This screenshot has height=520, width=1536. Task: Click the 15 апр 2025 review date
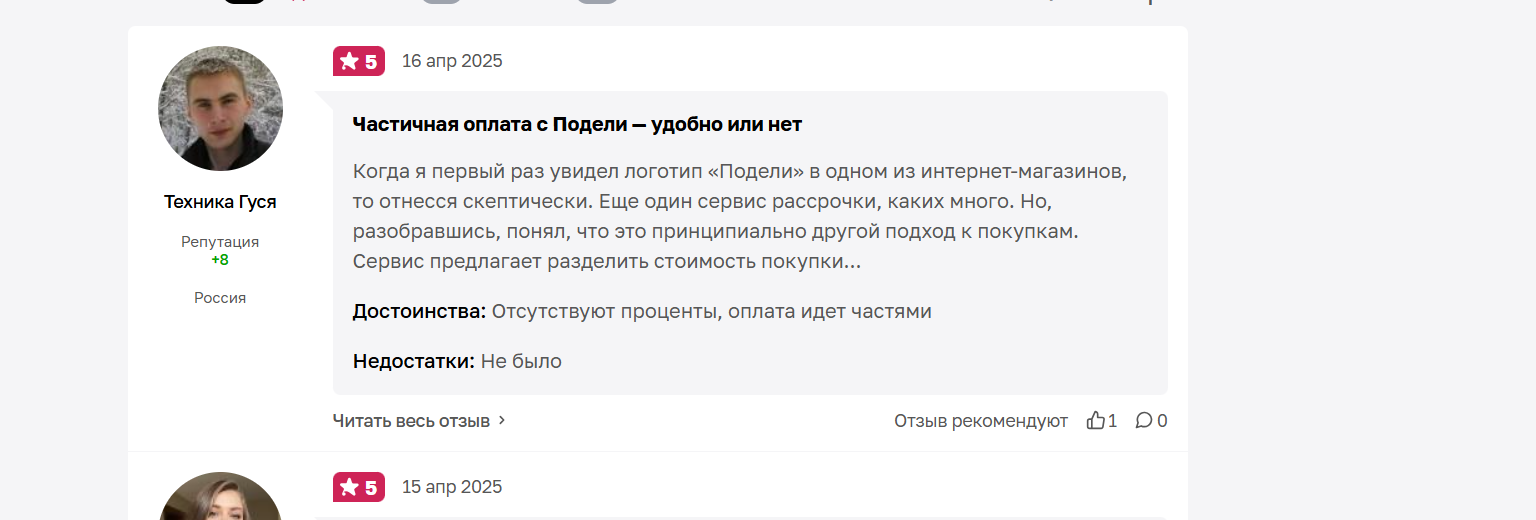tap(452, 487)
